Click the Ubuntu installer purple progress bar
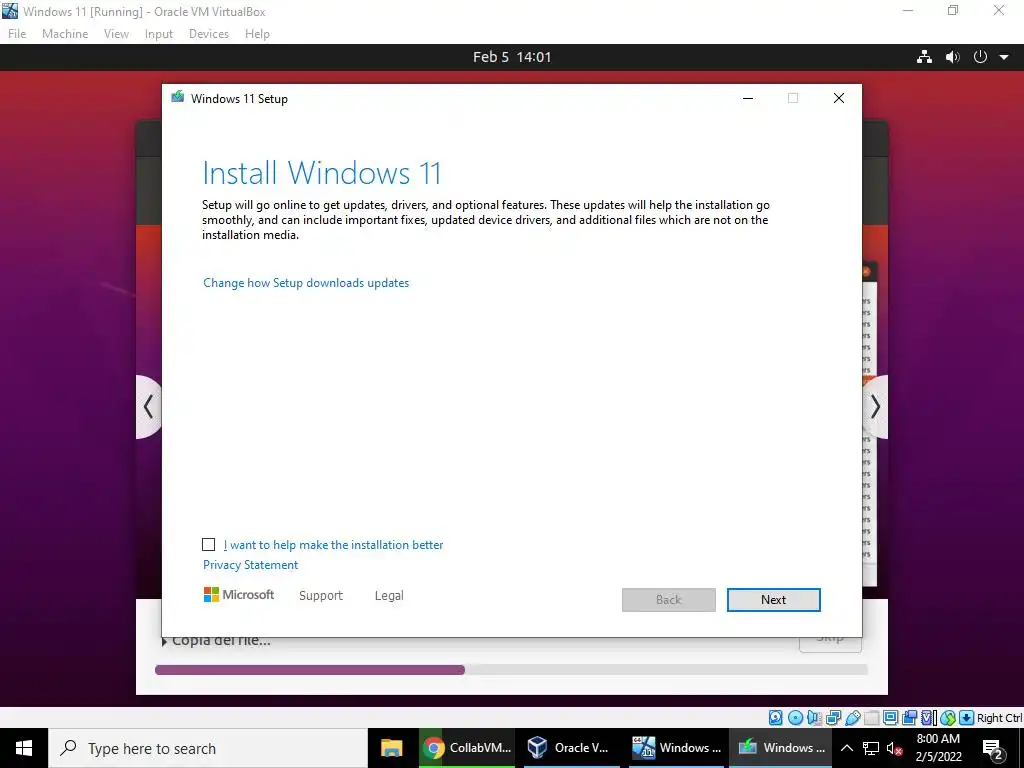This screenshot has width=1024, height=768. pos(310,669)
